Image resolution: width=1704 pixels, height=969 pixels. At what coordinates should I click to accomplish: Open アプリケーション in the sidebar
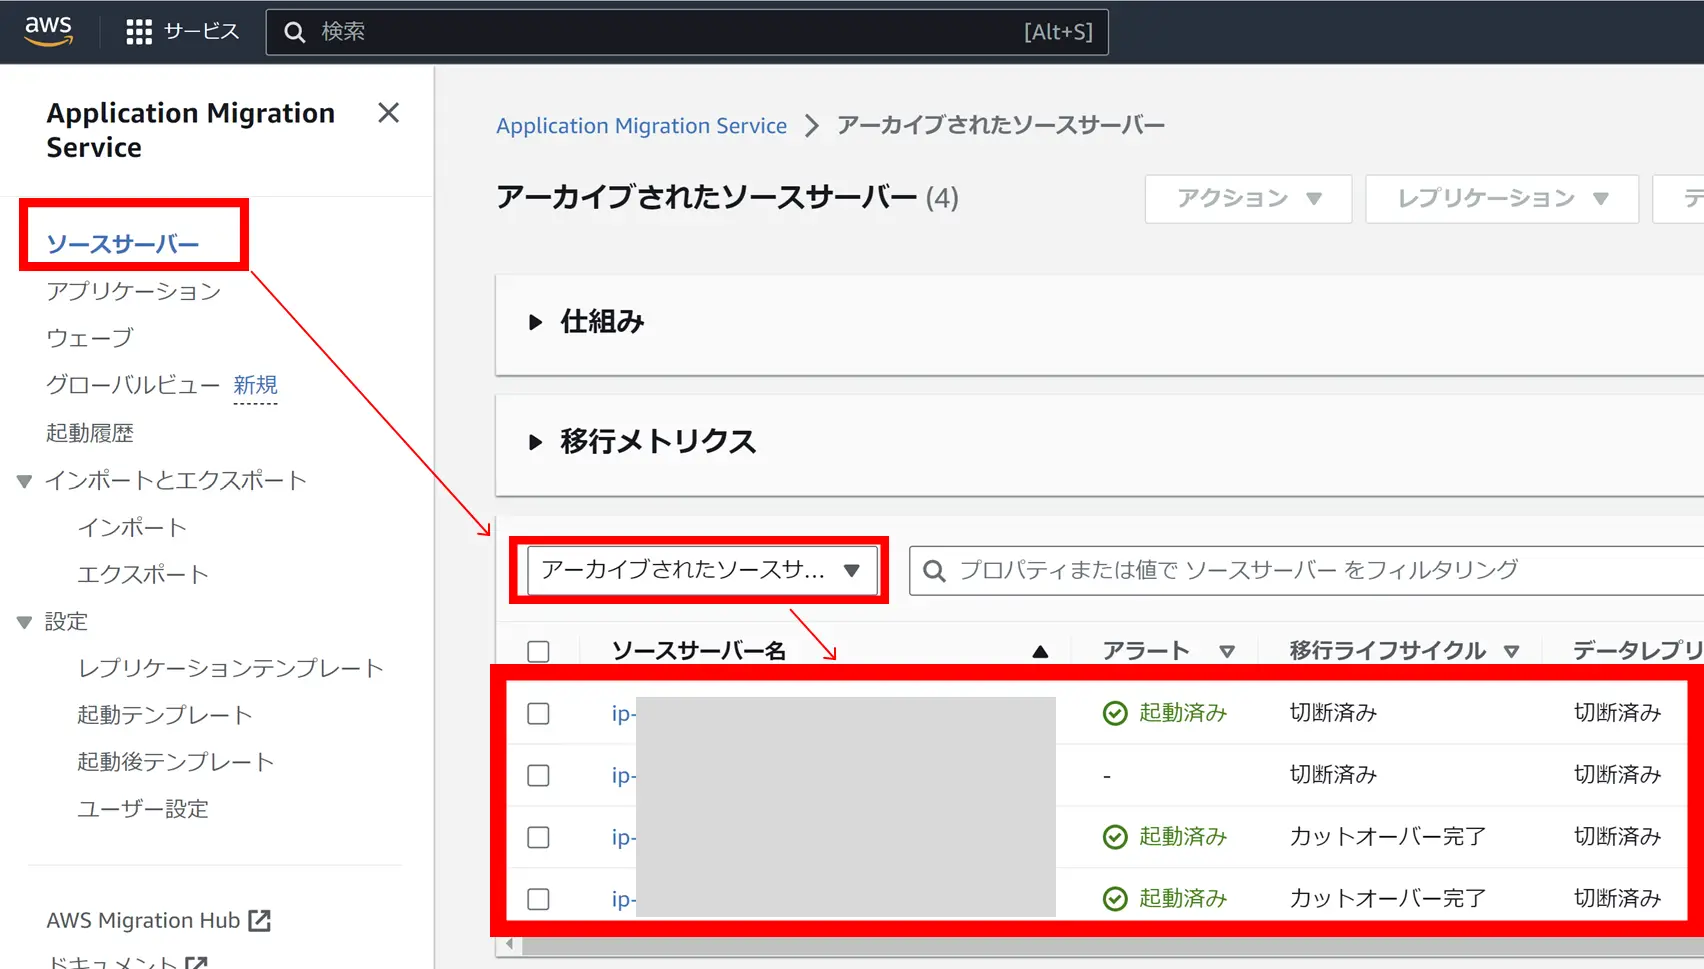[x=133, y=291]
